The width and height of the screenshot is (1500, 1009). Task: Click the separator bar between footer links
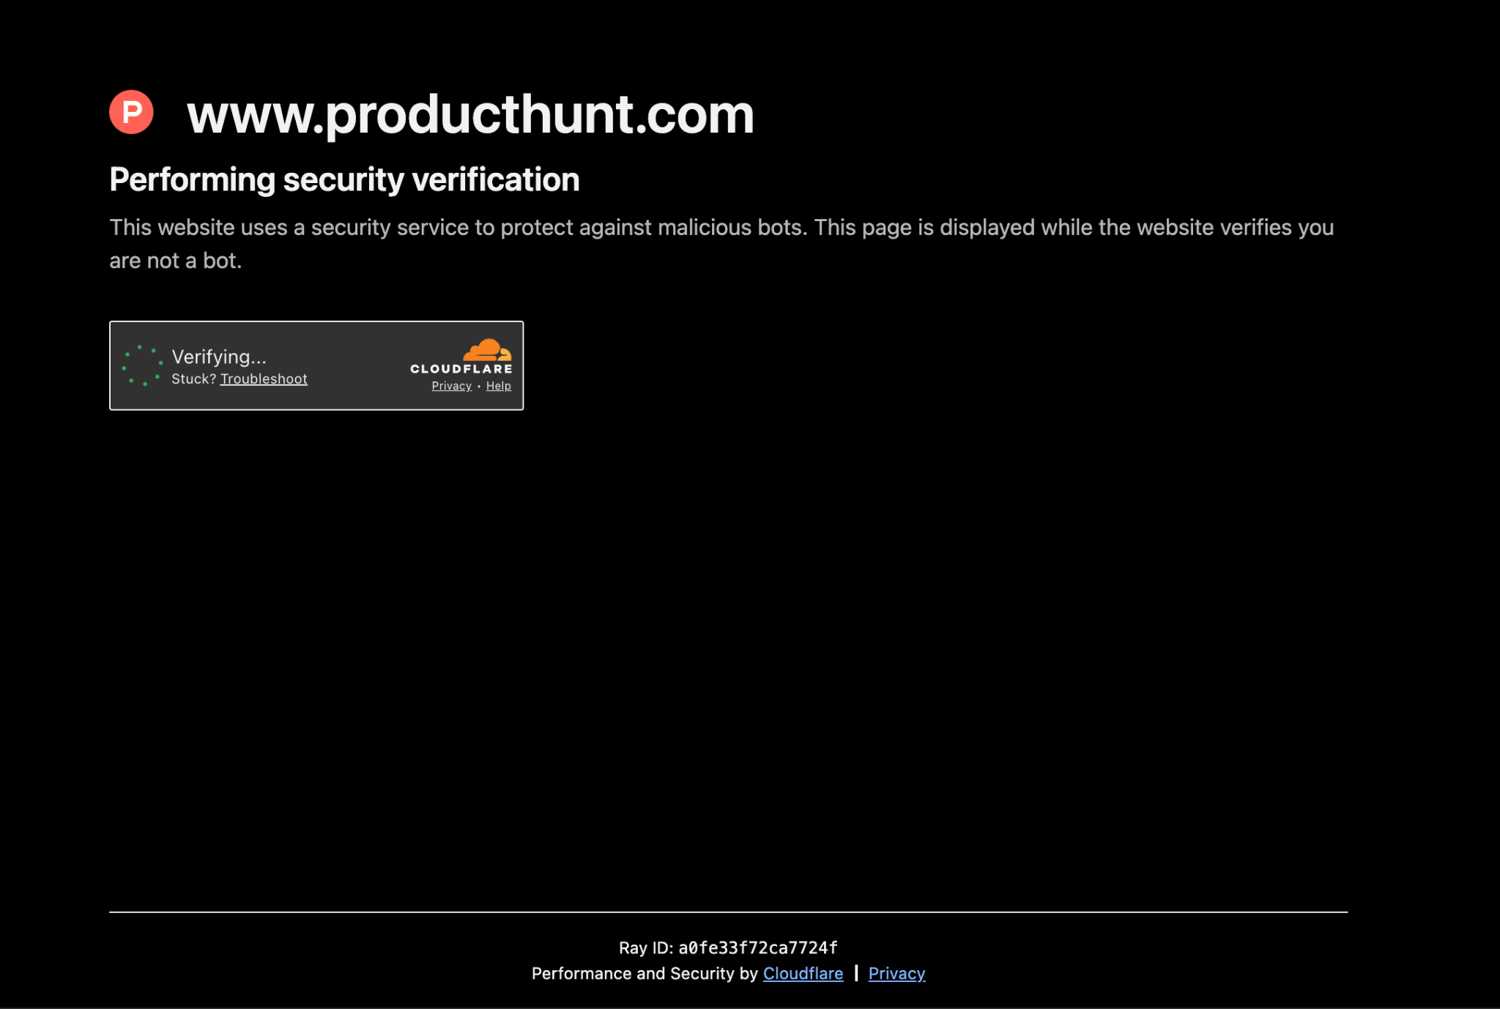[856, 973]
